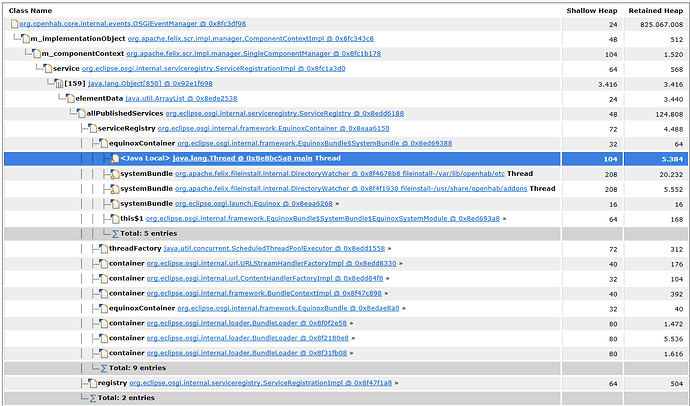Open the SingleComponentManager object link
Screen dimensions: 690x406
(x=253, y=54)
